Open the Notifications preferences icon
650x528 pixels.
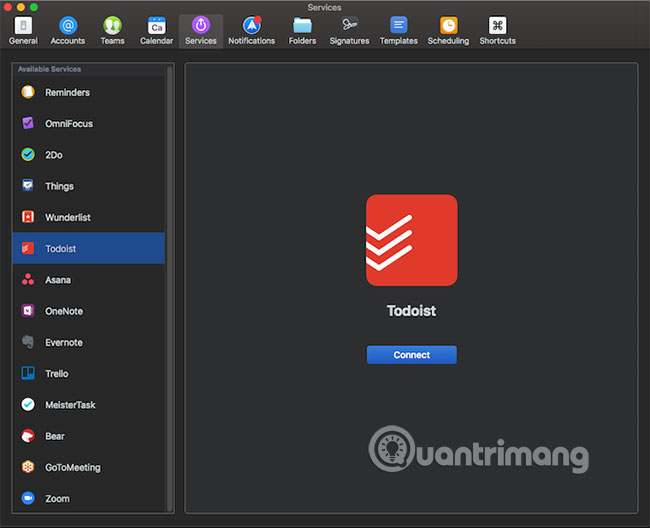[x=252, y=26]
